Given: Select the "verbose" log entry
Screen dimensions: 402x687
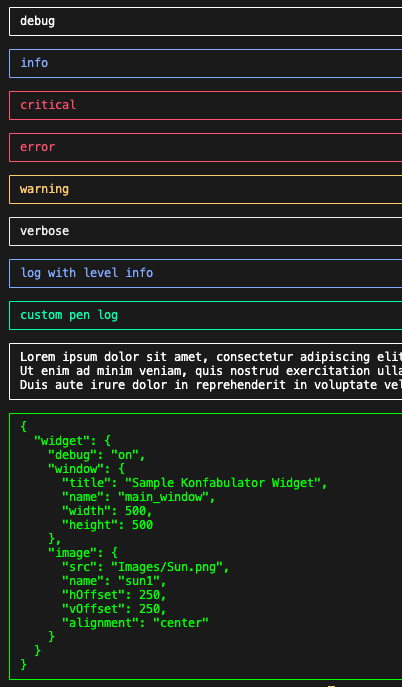Looking at the screenshot, I should coord(205,231).
